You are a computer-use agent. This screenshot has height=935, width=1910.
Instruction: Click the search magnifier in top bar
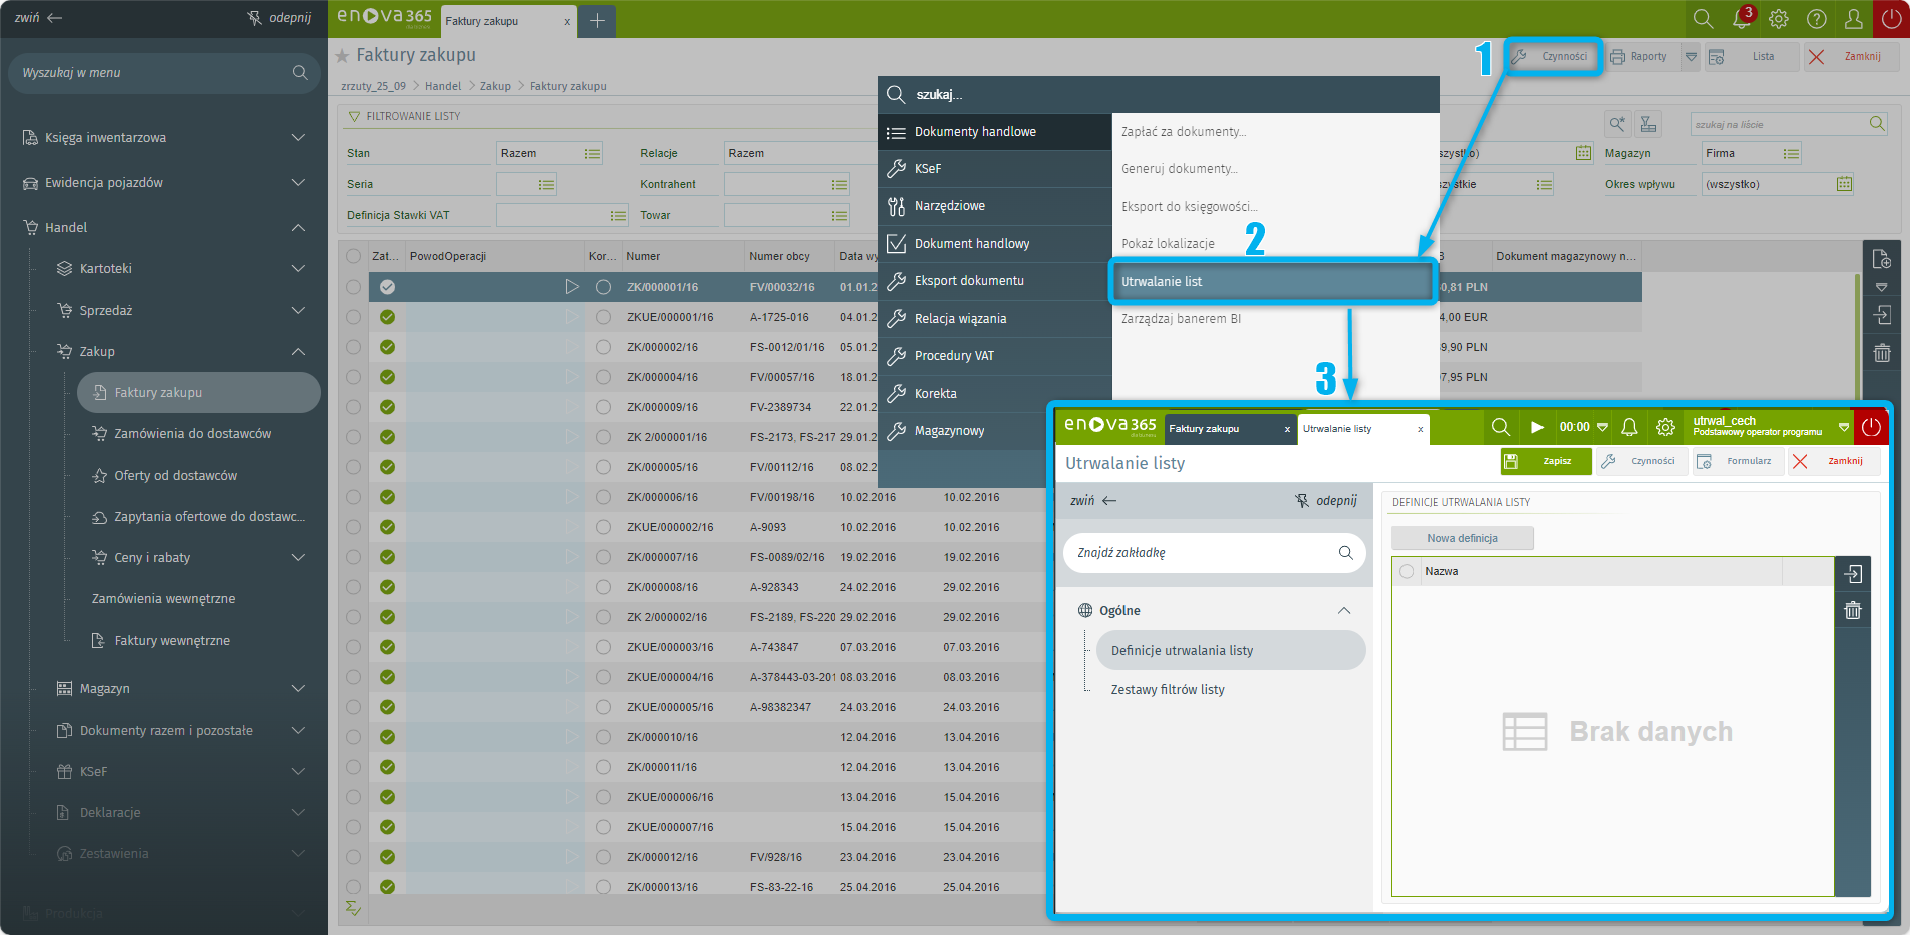click(1703, 19)
